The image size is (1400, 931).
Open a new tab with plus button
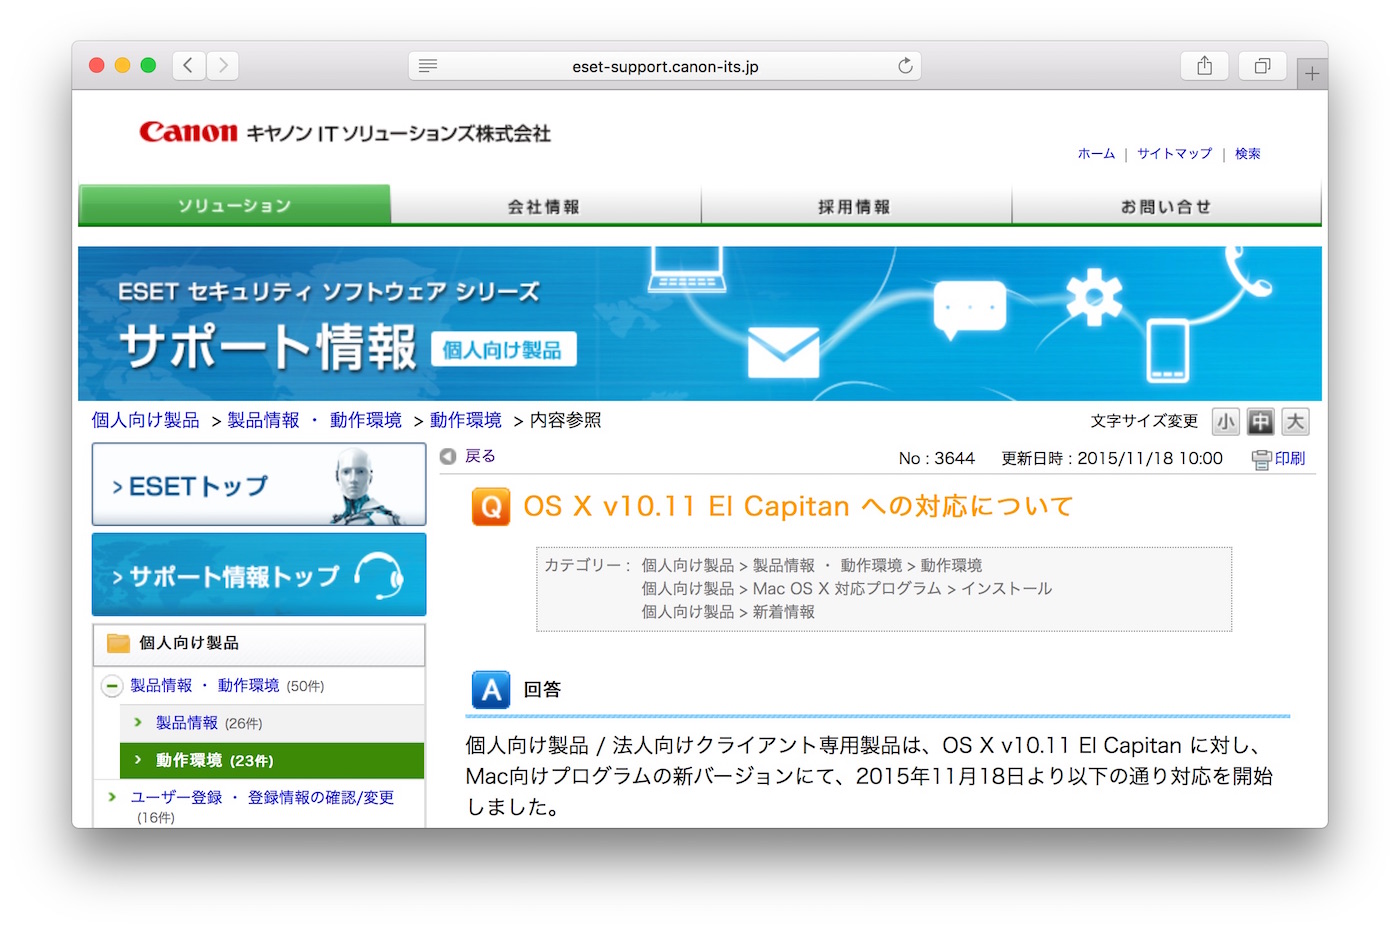(1312, 73)
